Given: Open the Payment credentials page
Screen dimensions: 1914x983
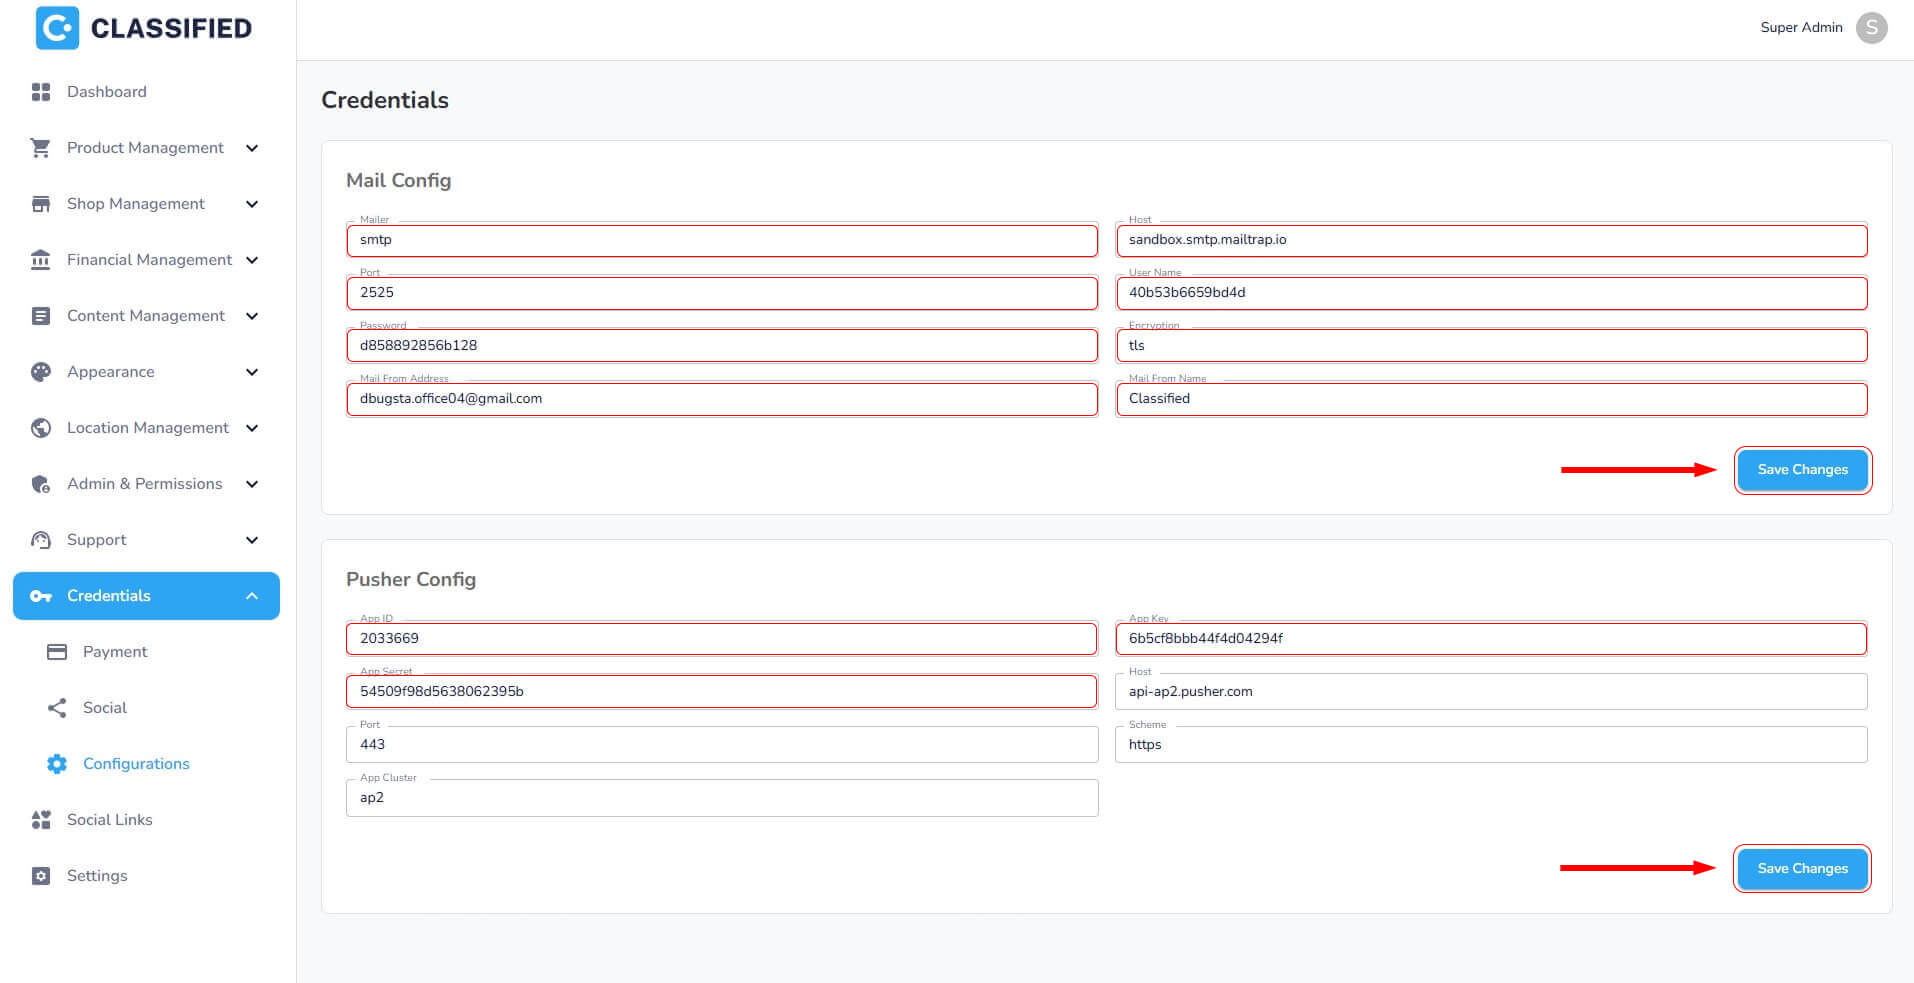Looking at the screenshot, I should tap(115, 652).
